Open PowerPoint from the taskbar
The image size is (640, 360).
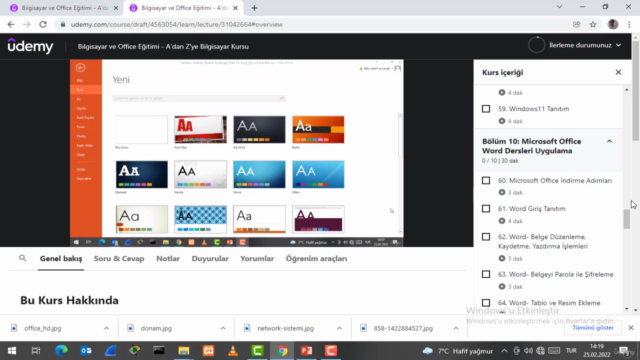pyautogui.click(x=307, y=351)
